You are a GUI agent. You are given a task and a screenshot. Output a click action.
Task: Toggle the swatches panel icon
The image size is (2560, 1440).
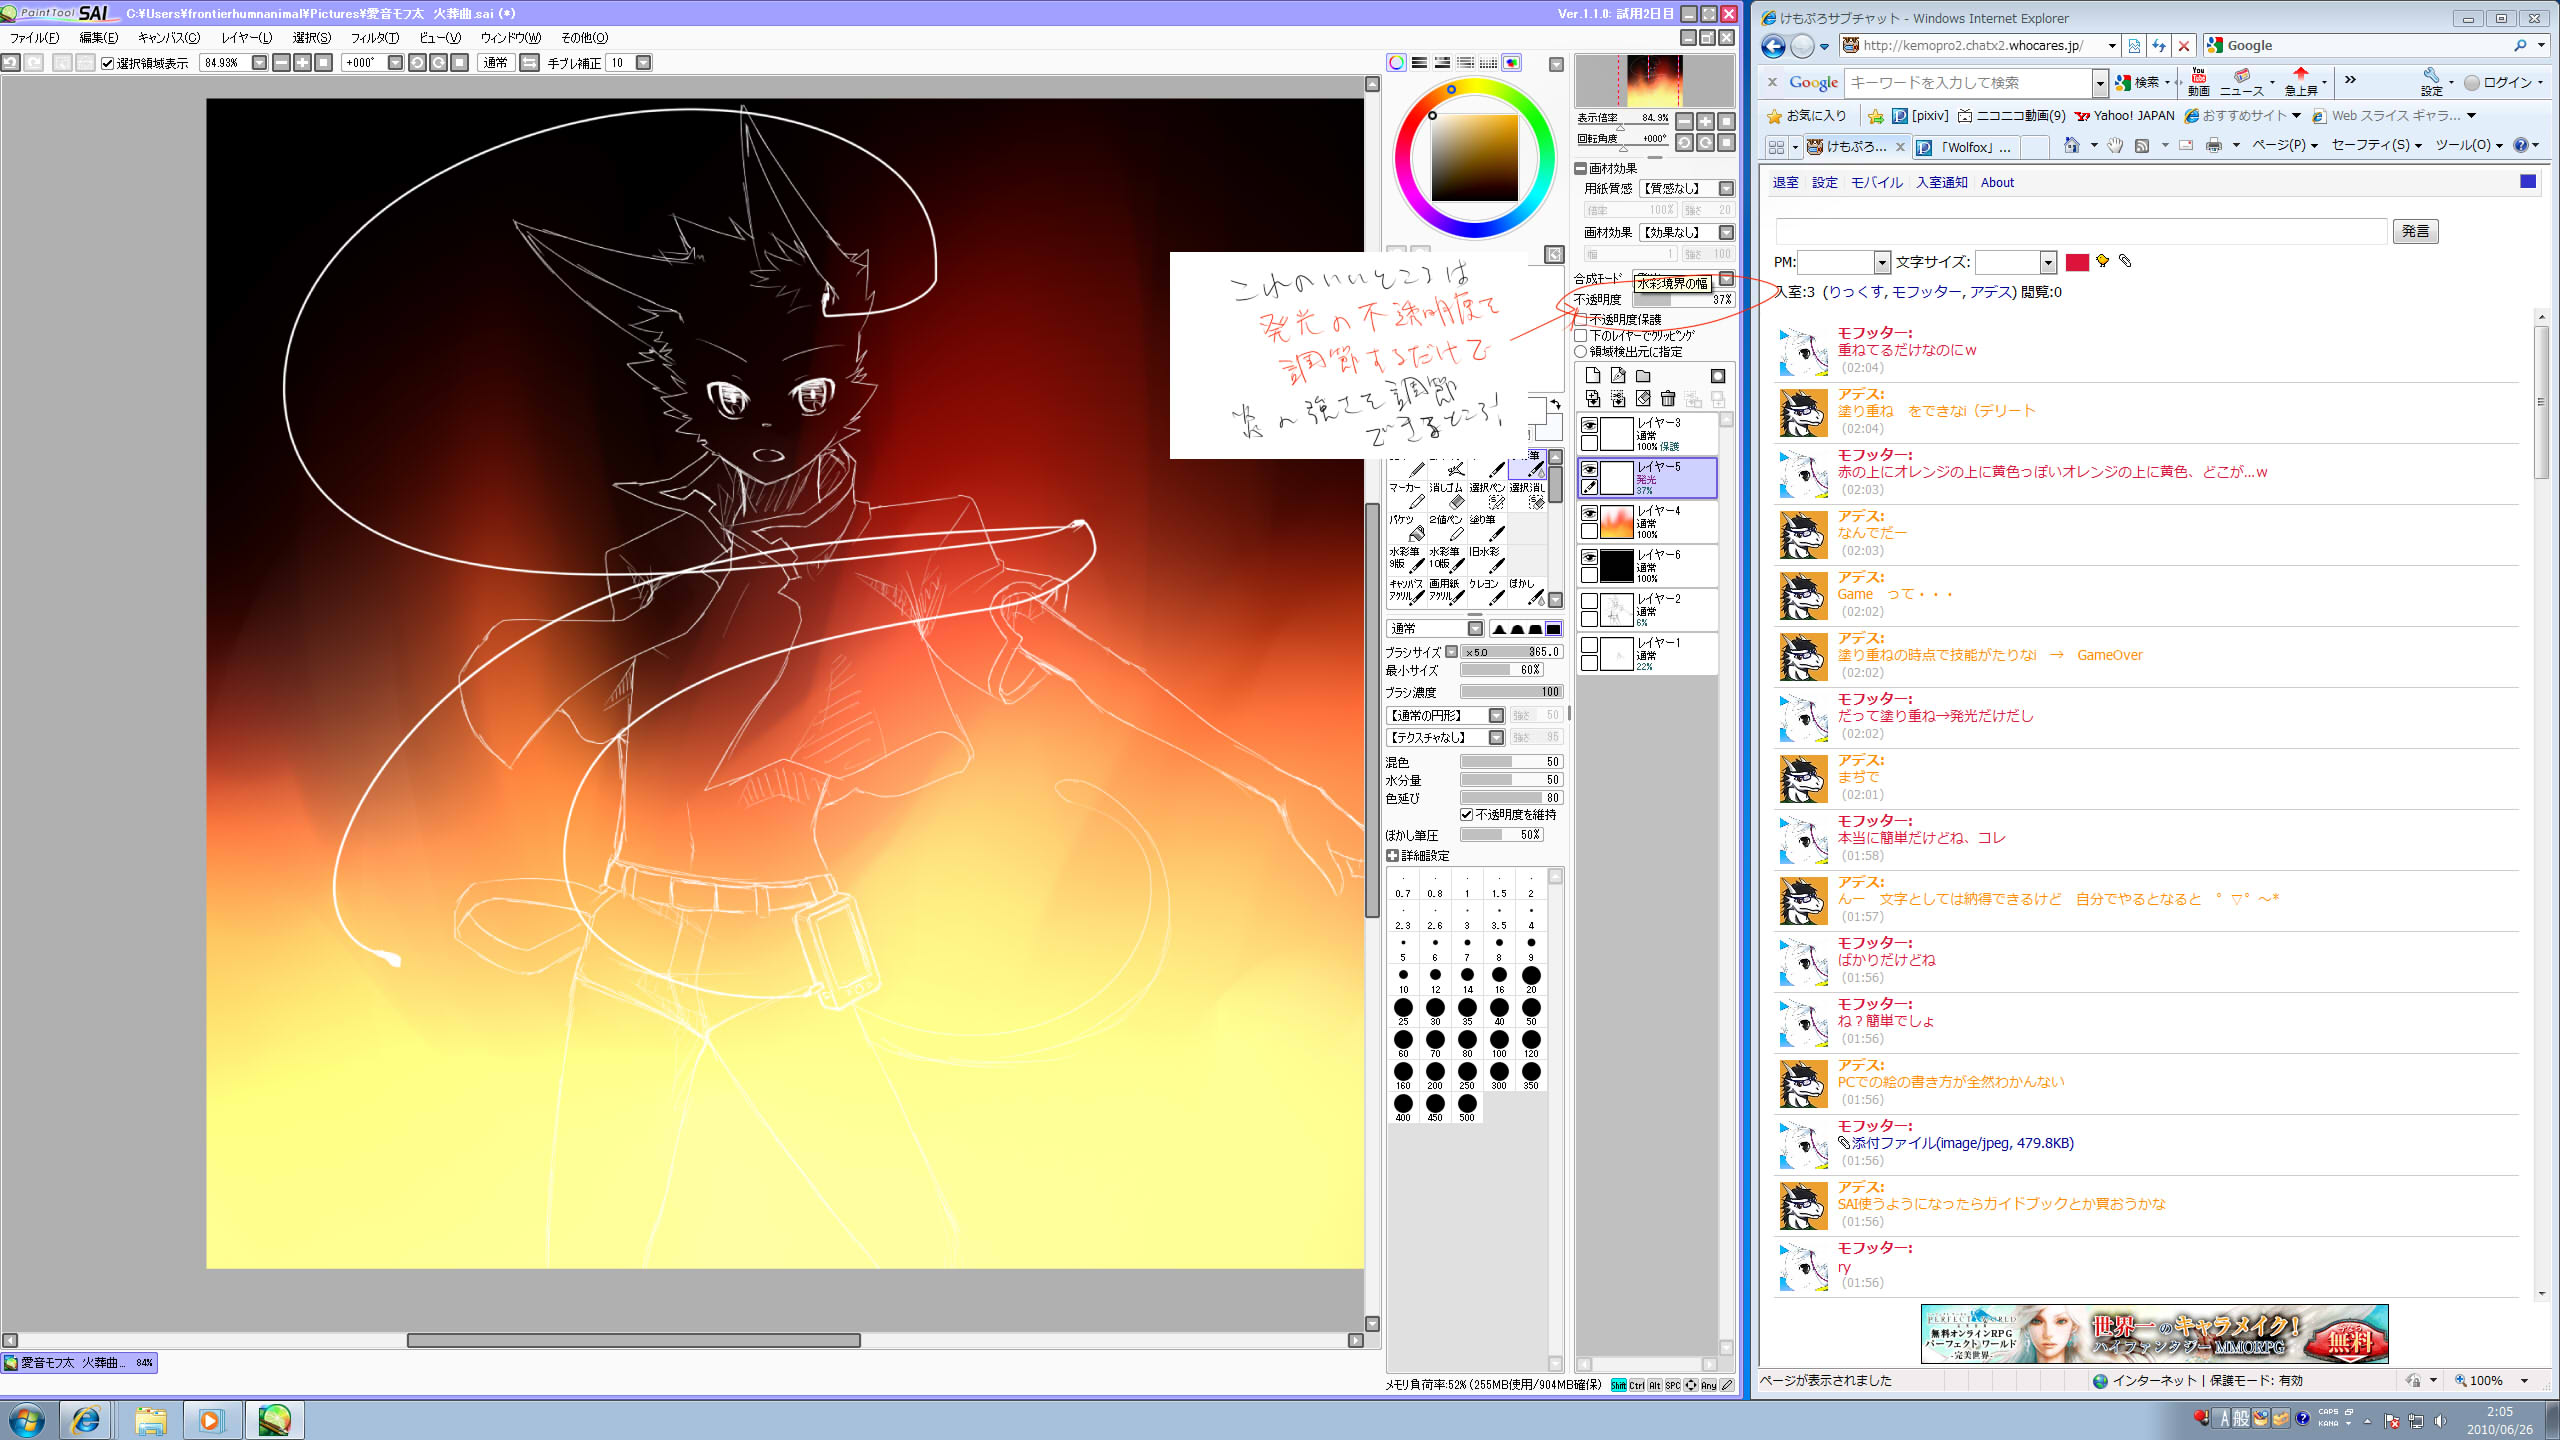pyautogui.click(x=1489, y=62)
